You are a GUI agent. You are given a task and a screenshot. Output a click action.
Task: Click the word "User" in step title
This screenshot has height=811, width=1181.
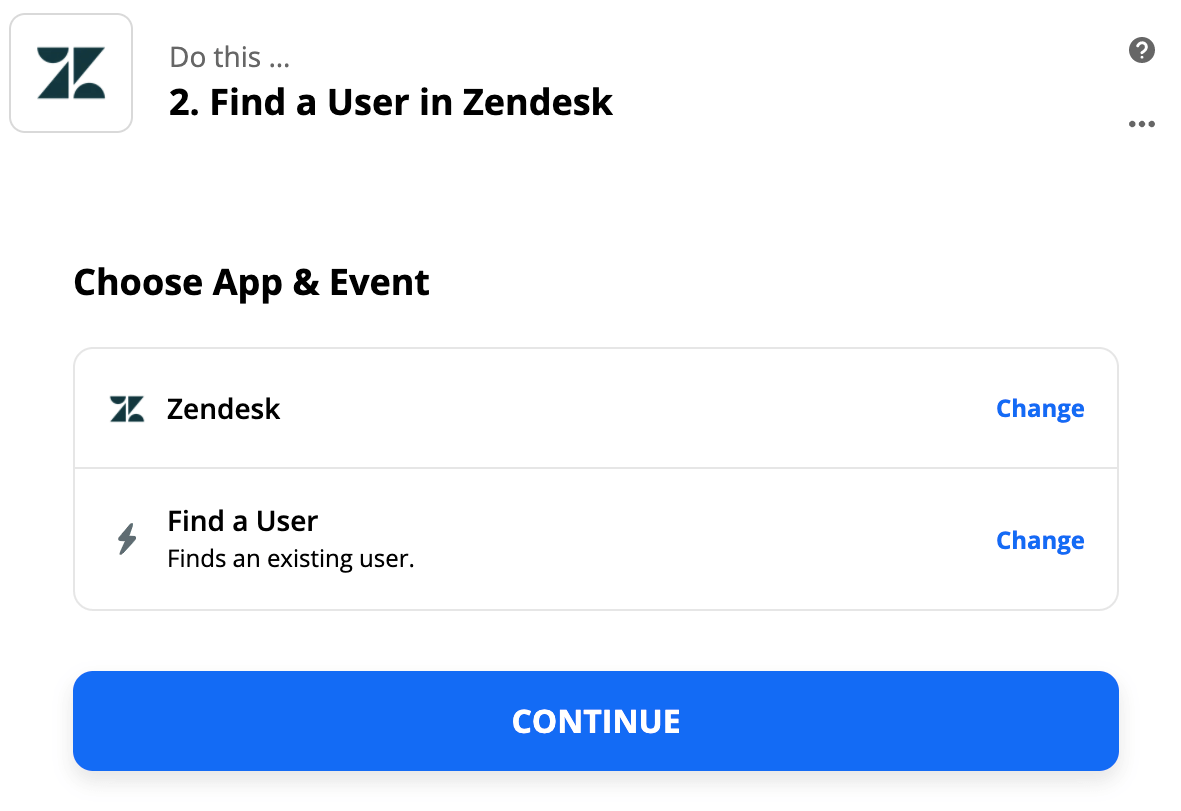[x=368, y=102]
